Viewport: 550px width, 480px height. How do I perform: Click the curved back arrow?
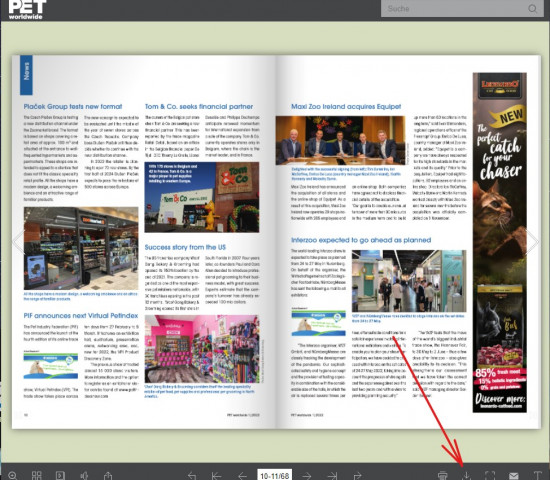(x=192, y=476)
